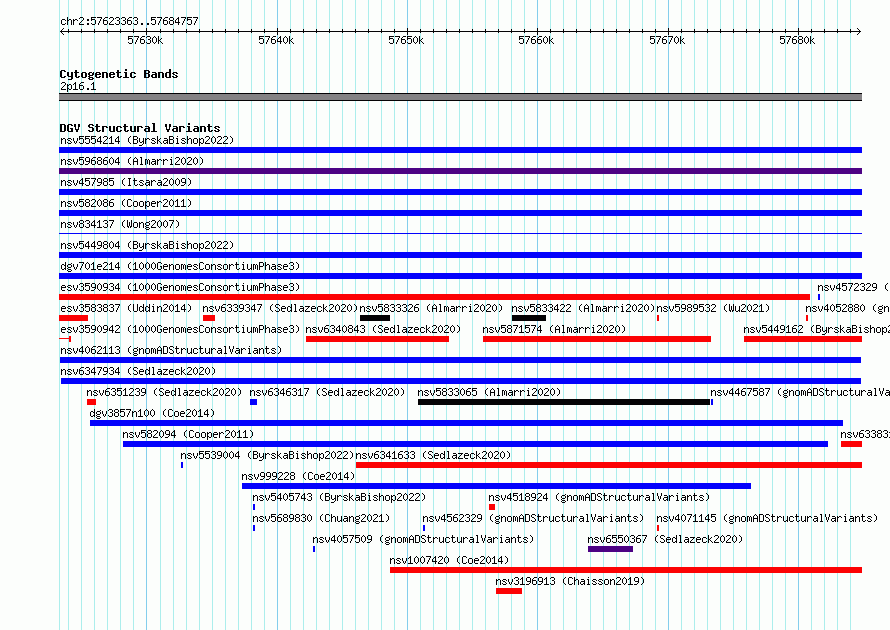Click the purple bar under nsv6550367
Viewport: 890px width, 630px height.
pos(610,549)
